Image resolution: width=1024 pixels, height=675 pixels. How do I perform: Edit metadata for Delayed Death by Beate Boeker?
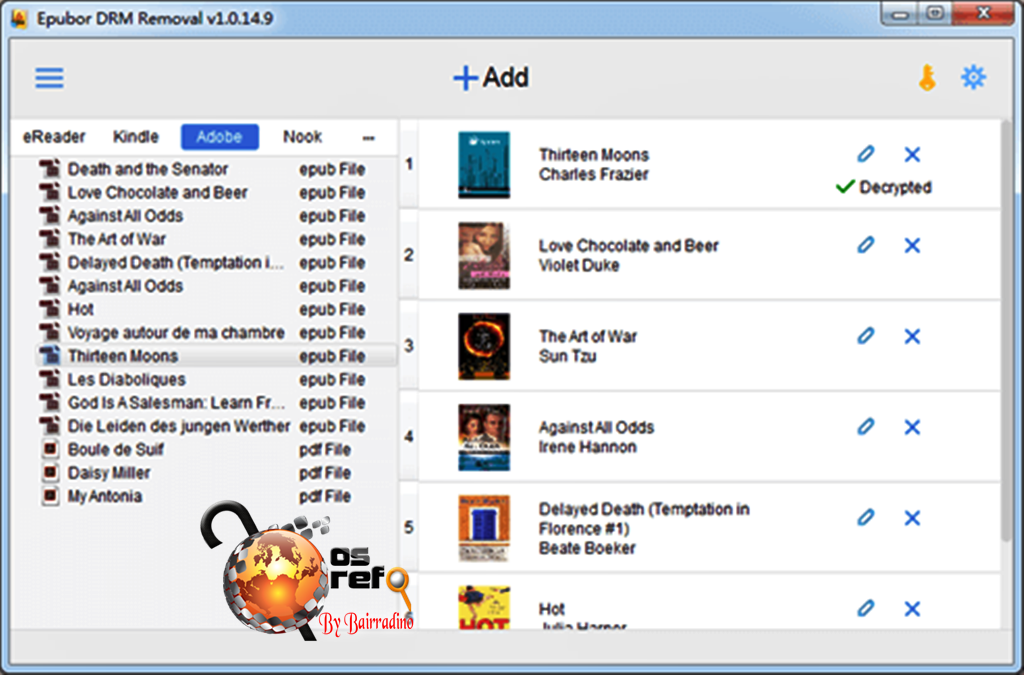coord(865,517)
